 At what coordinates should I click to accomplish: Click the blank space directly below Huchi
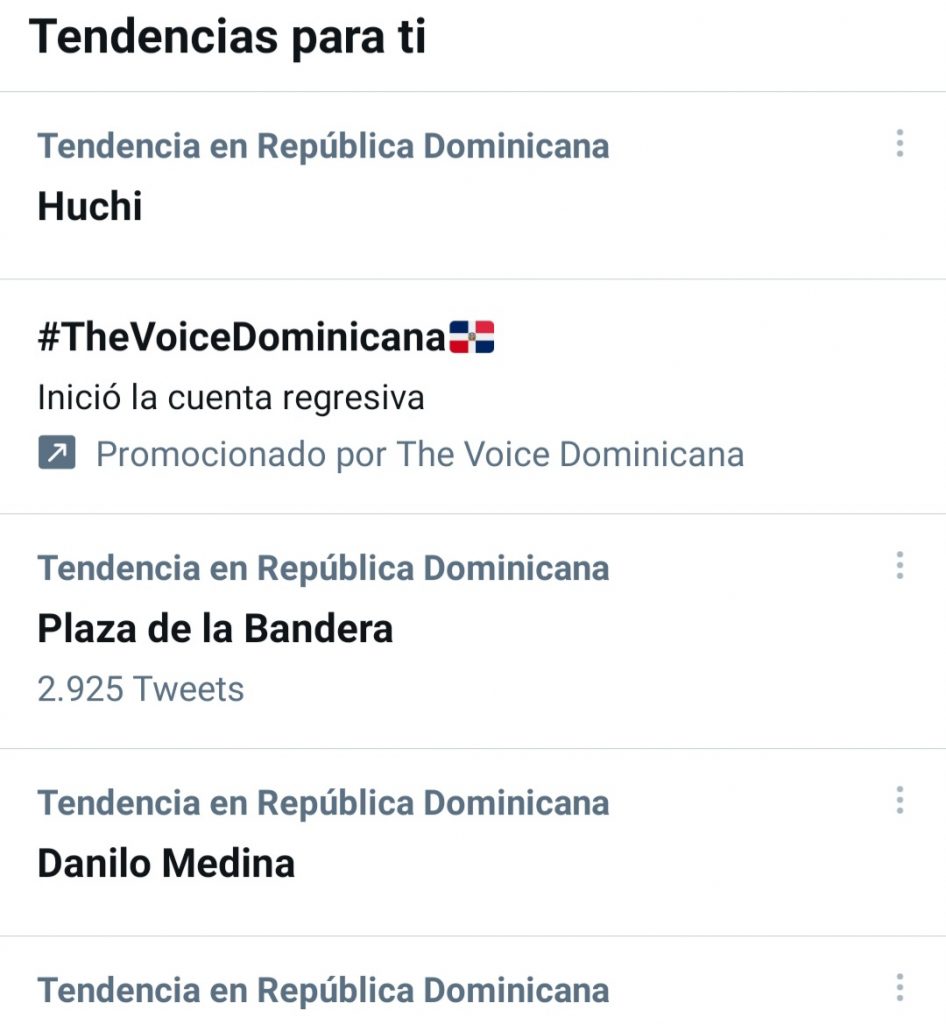(x=300, y=252)
